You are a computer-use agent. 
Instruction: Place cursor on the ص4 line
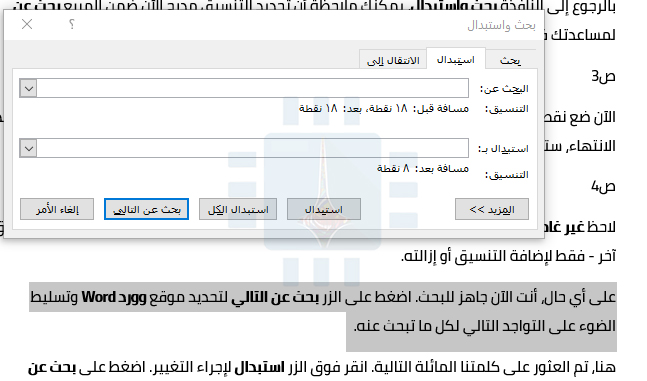603,187
